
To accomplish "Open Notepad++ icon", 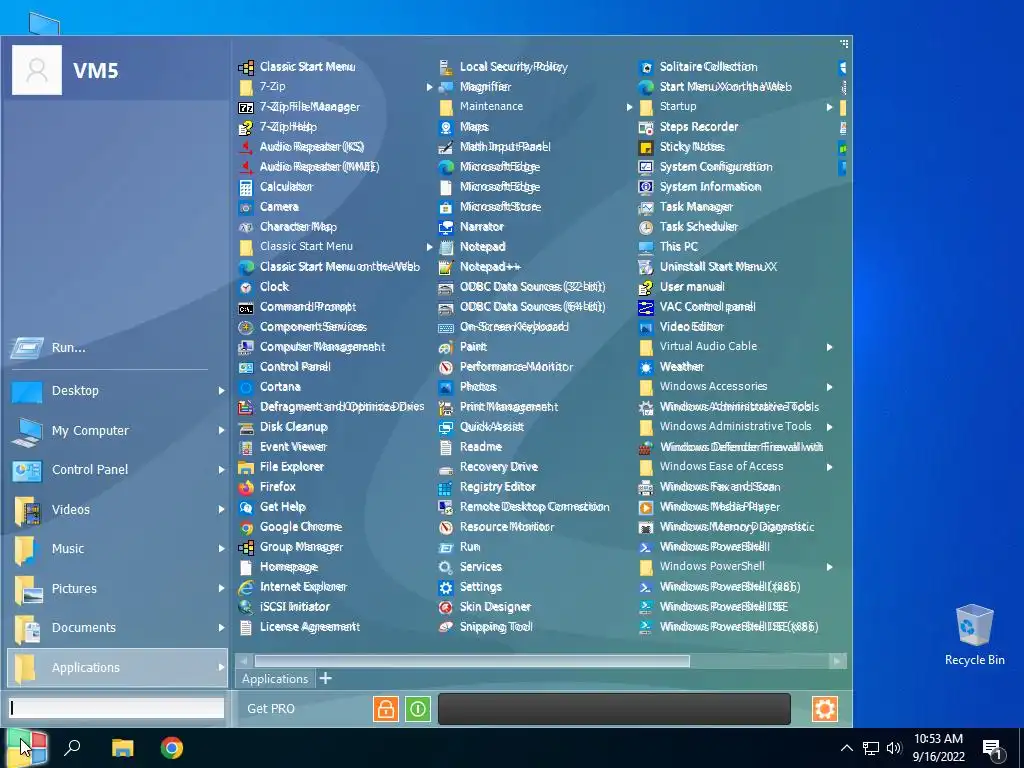I will (446, 267).
